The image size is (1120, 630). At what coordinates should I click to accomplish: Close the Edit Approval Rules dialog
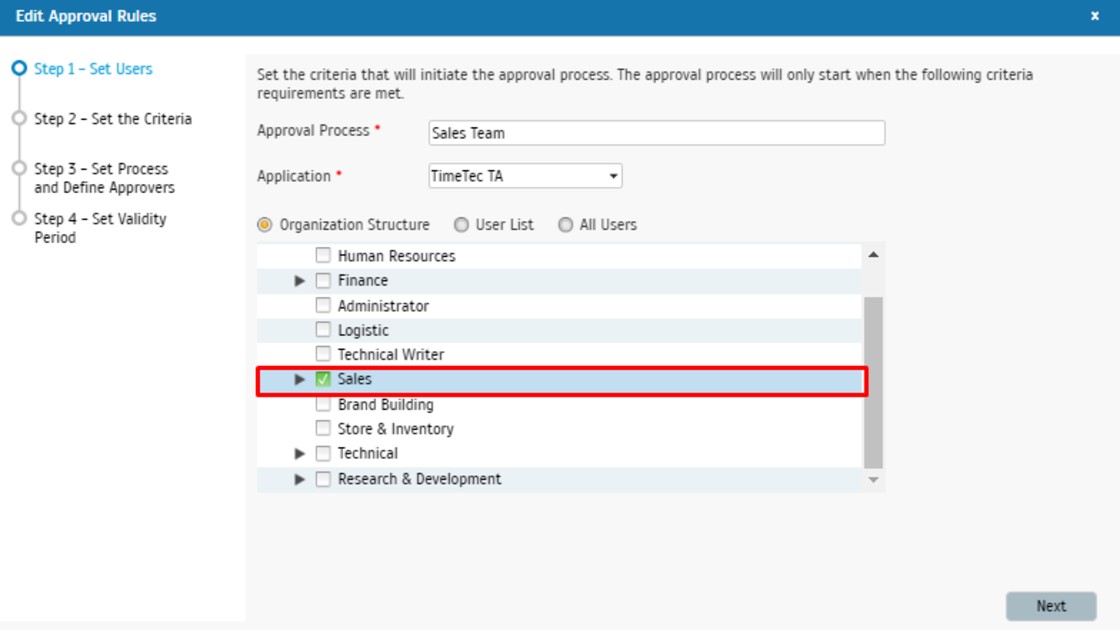click(1095, 16)
